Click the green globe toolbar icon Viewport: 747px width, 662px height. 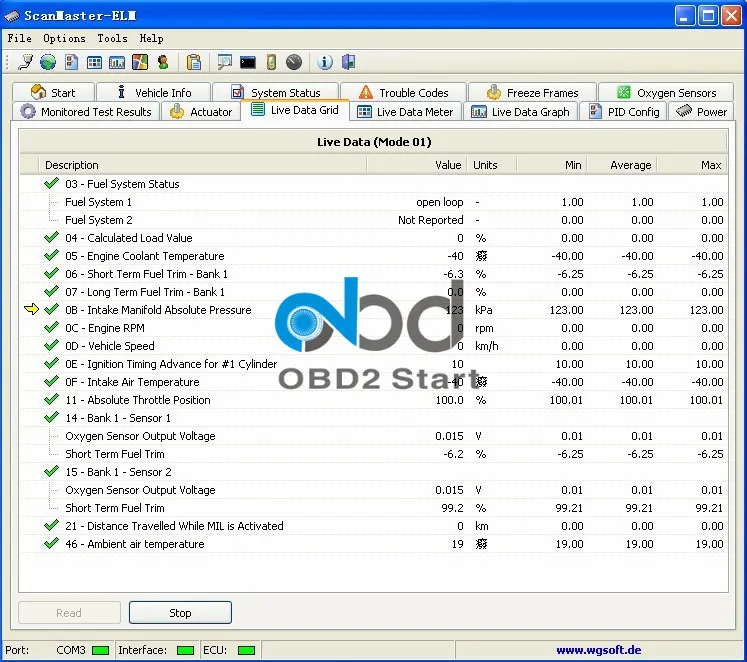click(x=48, y=62)
